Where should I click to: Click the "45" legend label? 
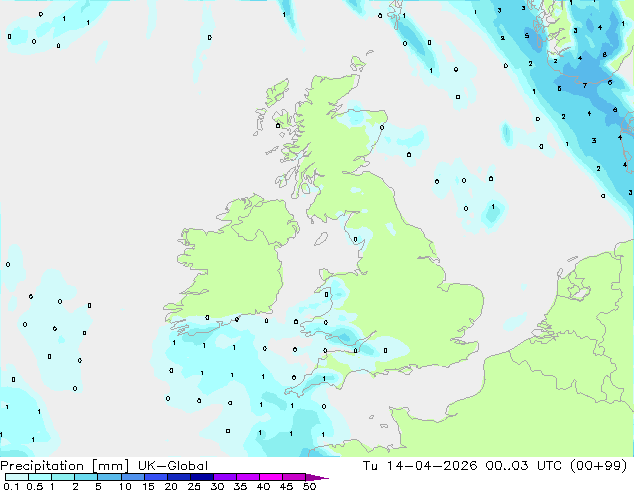coord(286,486)
